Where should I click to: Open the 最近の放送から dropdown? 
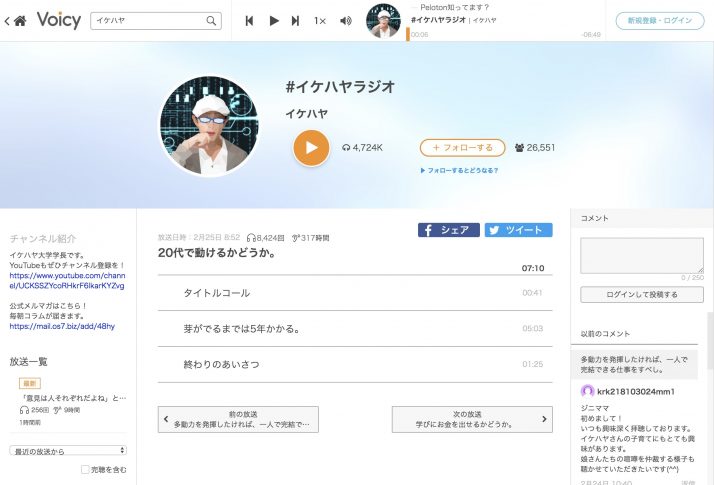[x=68, y=450]
